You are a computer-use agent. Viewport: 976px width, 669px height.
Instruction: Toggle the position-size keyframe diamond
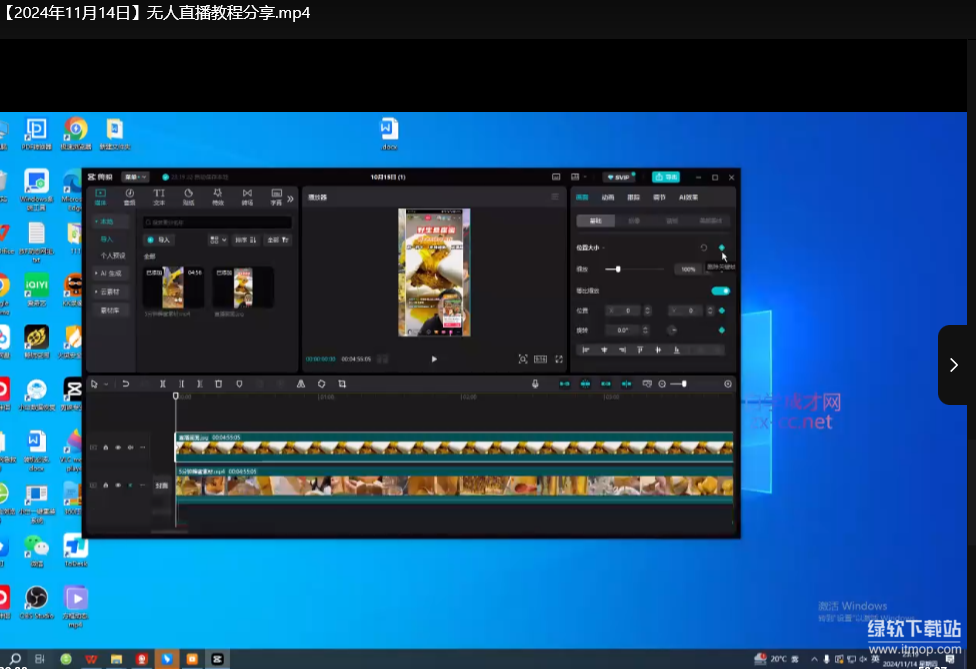(722, 248)
